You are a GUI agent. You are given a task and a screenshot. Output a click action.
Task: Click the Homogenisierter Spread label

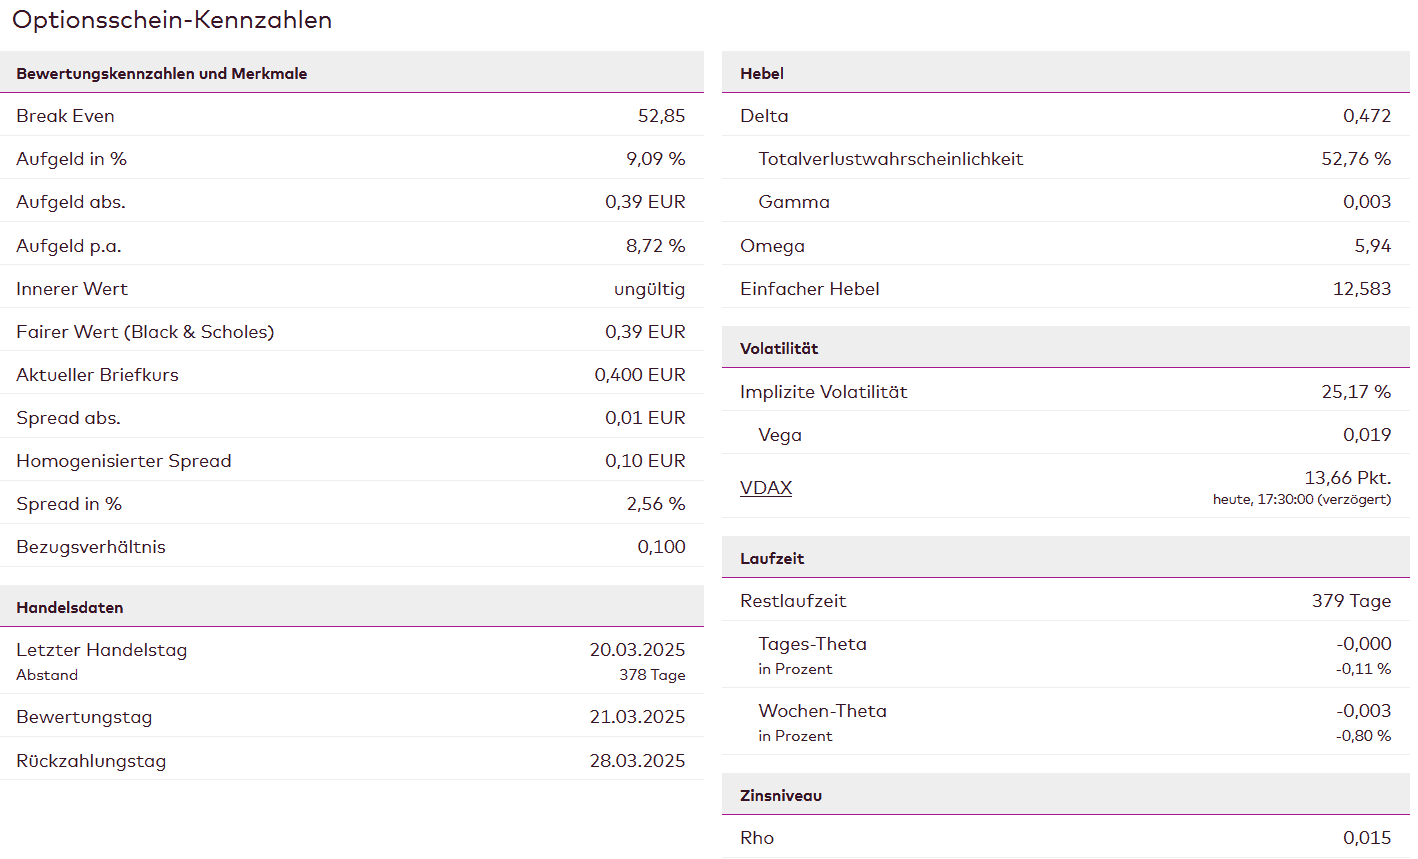pos(124,461)
